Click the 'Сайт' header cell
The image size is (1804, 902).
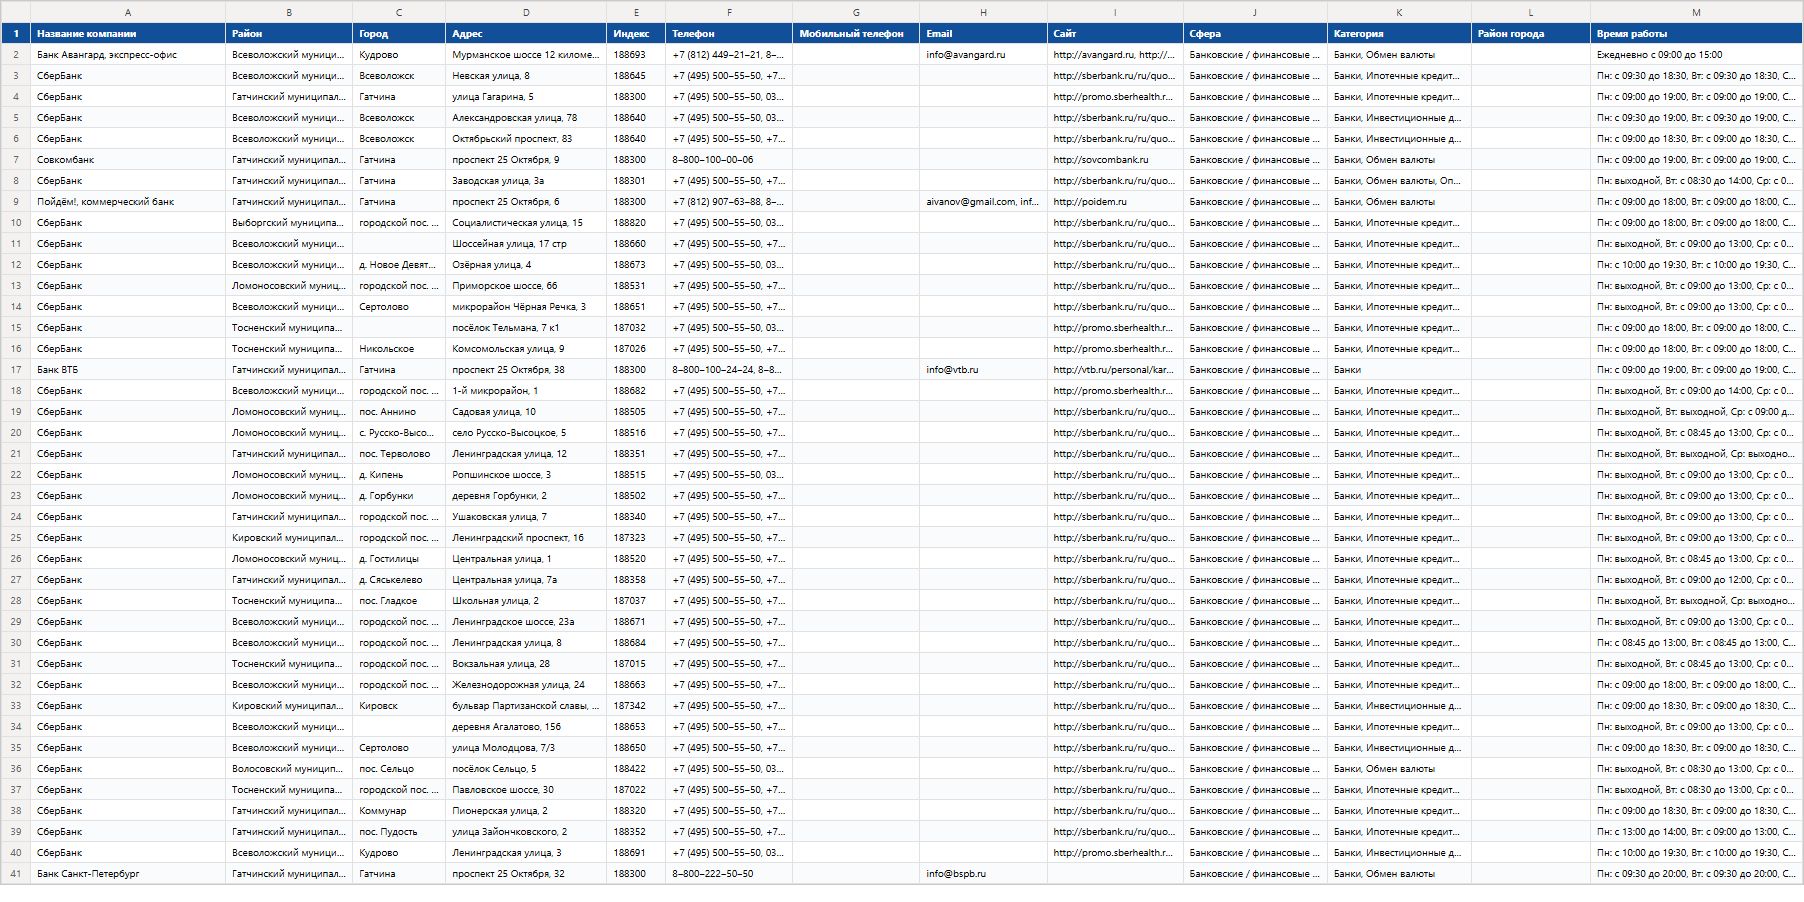point(1115,34)
